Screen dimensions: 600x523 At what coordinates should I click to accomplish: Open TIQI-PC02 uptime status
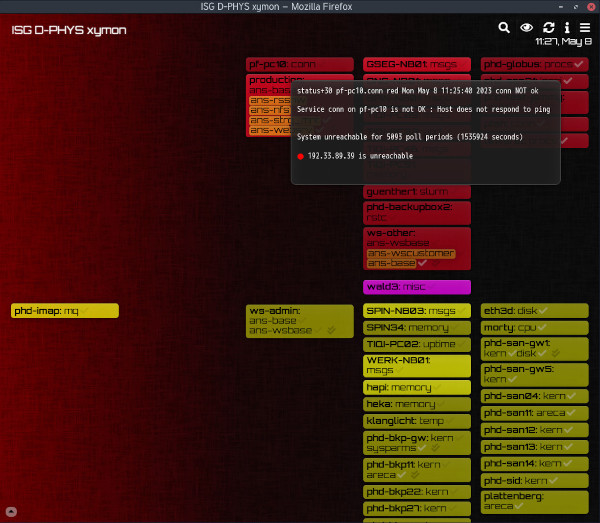tap(417, 344)
